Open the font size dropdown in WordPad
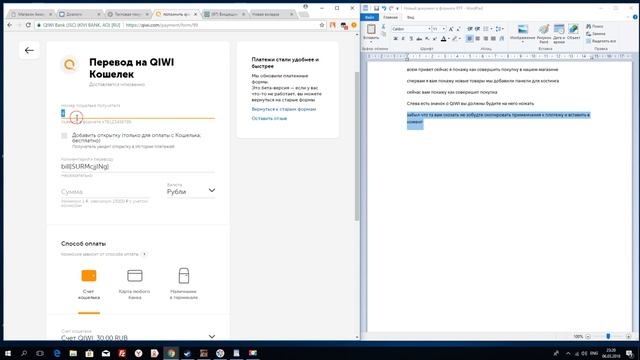This screenshot has width=640, height=360. point(444,29)
